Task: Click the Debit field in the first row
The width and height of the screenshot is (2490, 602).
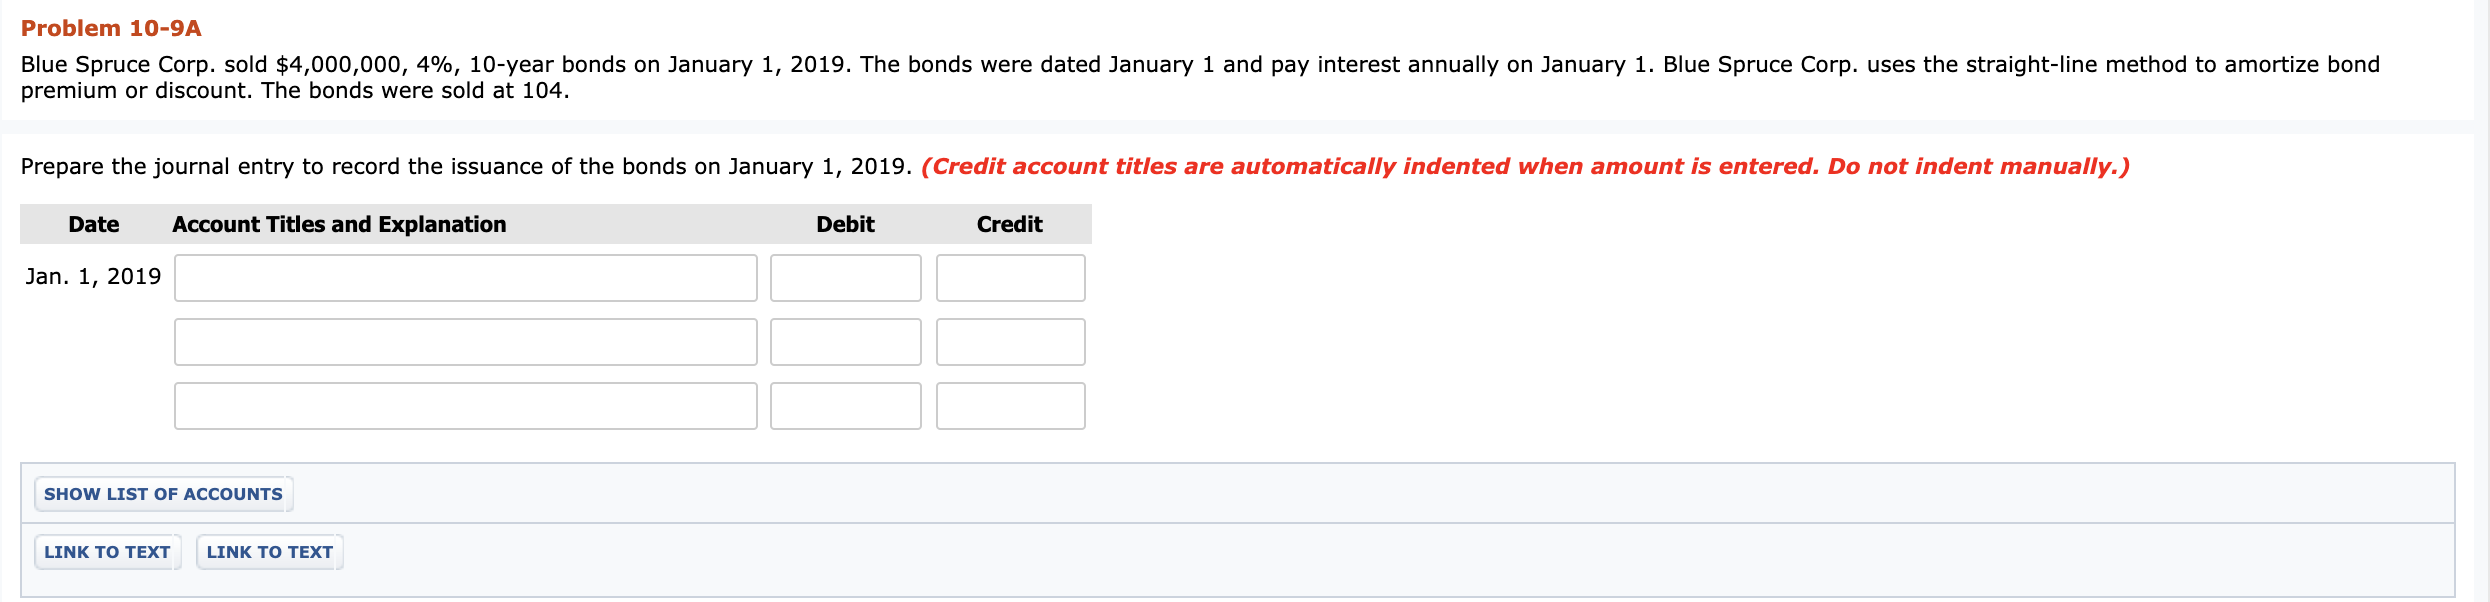Action: [x=845, y=278]
